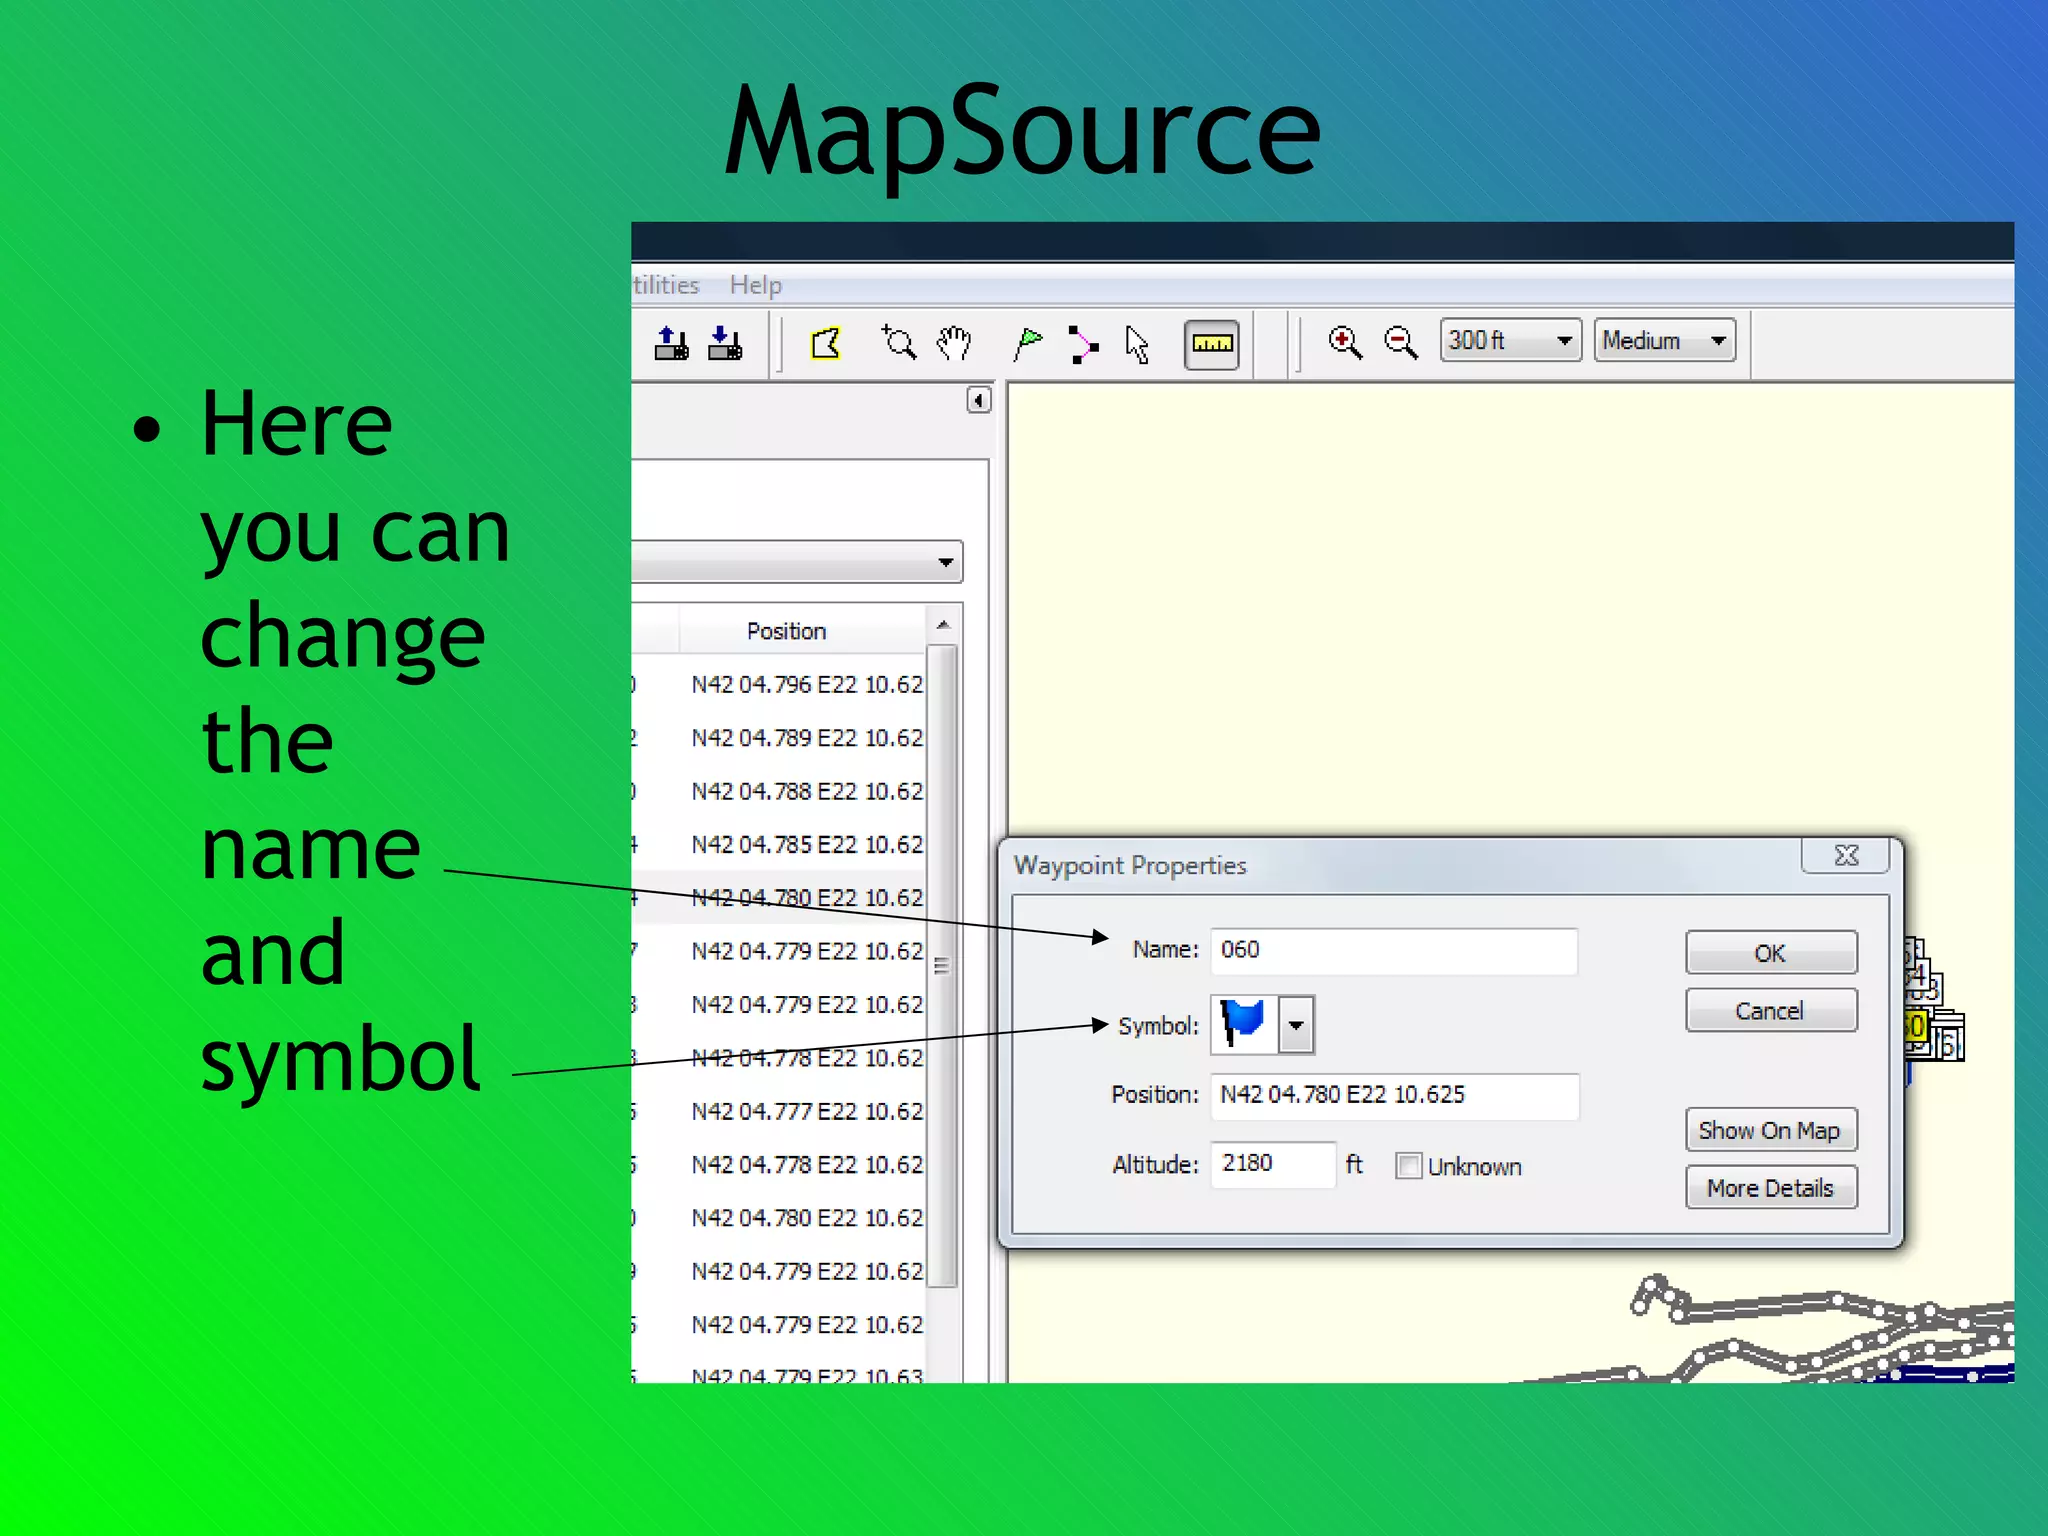This screenshot has height=1536, width=2048.
Task: Click the Receive from Device toolbar icon
Action: pos(725,343)
